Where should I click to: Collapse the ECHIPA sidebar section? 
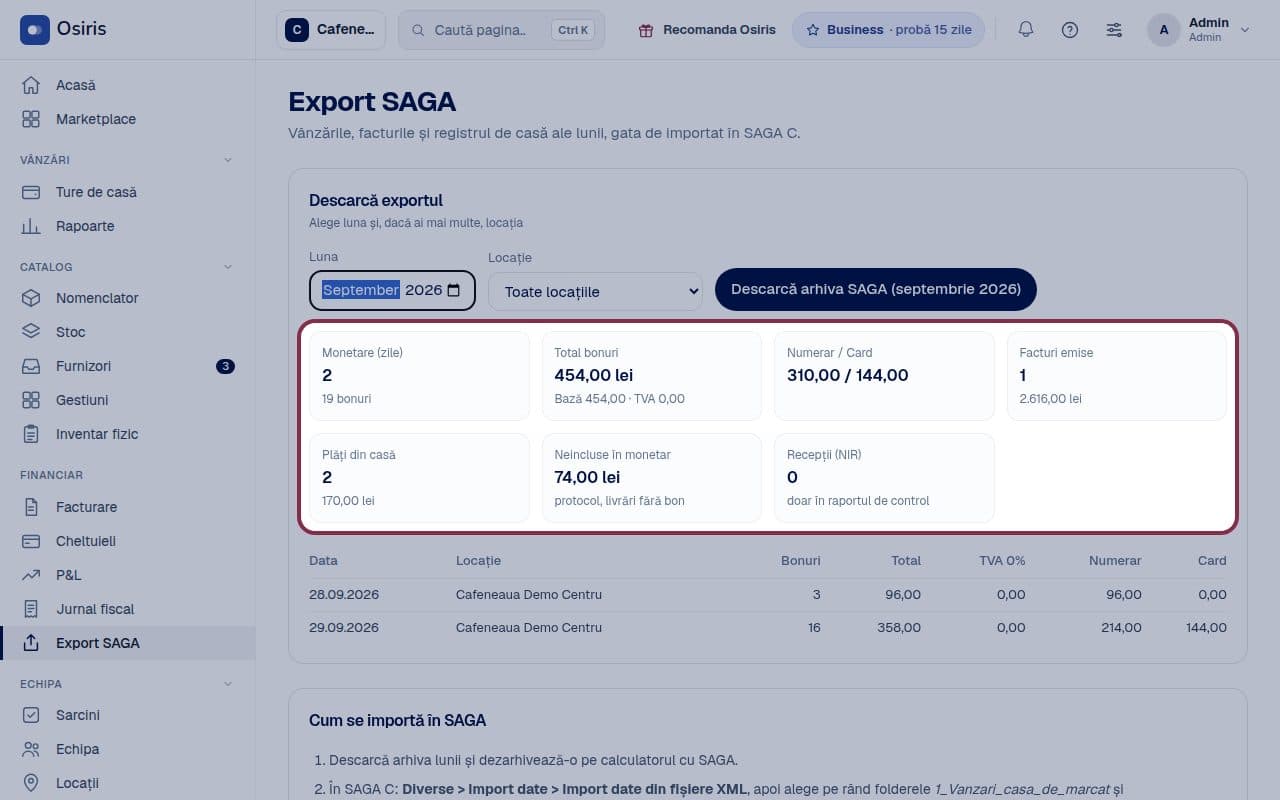click(227, 684)
